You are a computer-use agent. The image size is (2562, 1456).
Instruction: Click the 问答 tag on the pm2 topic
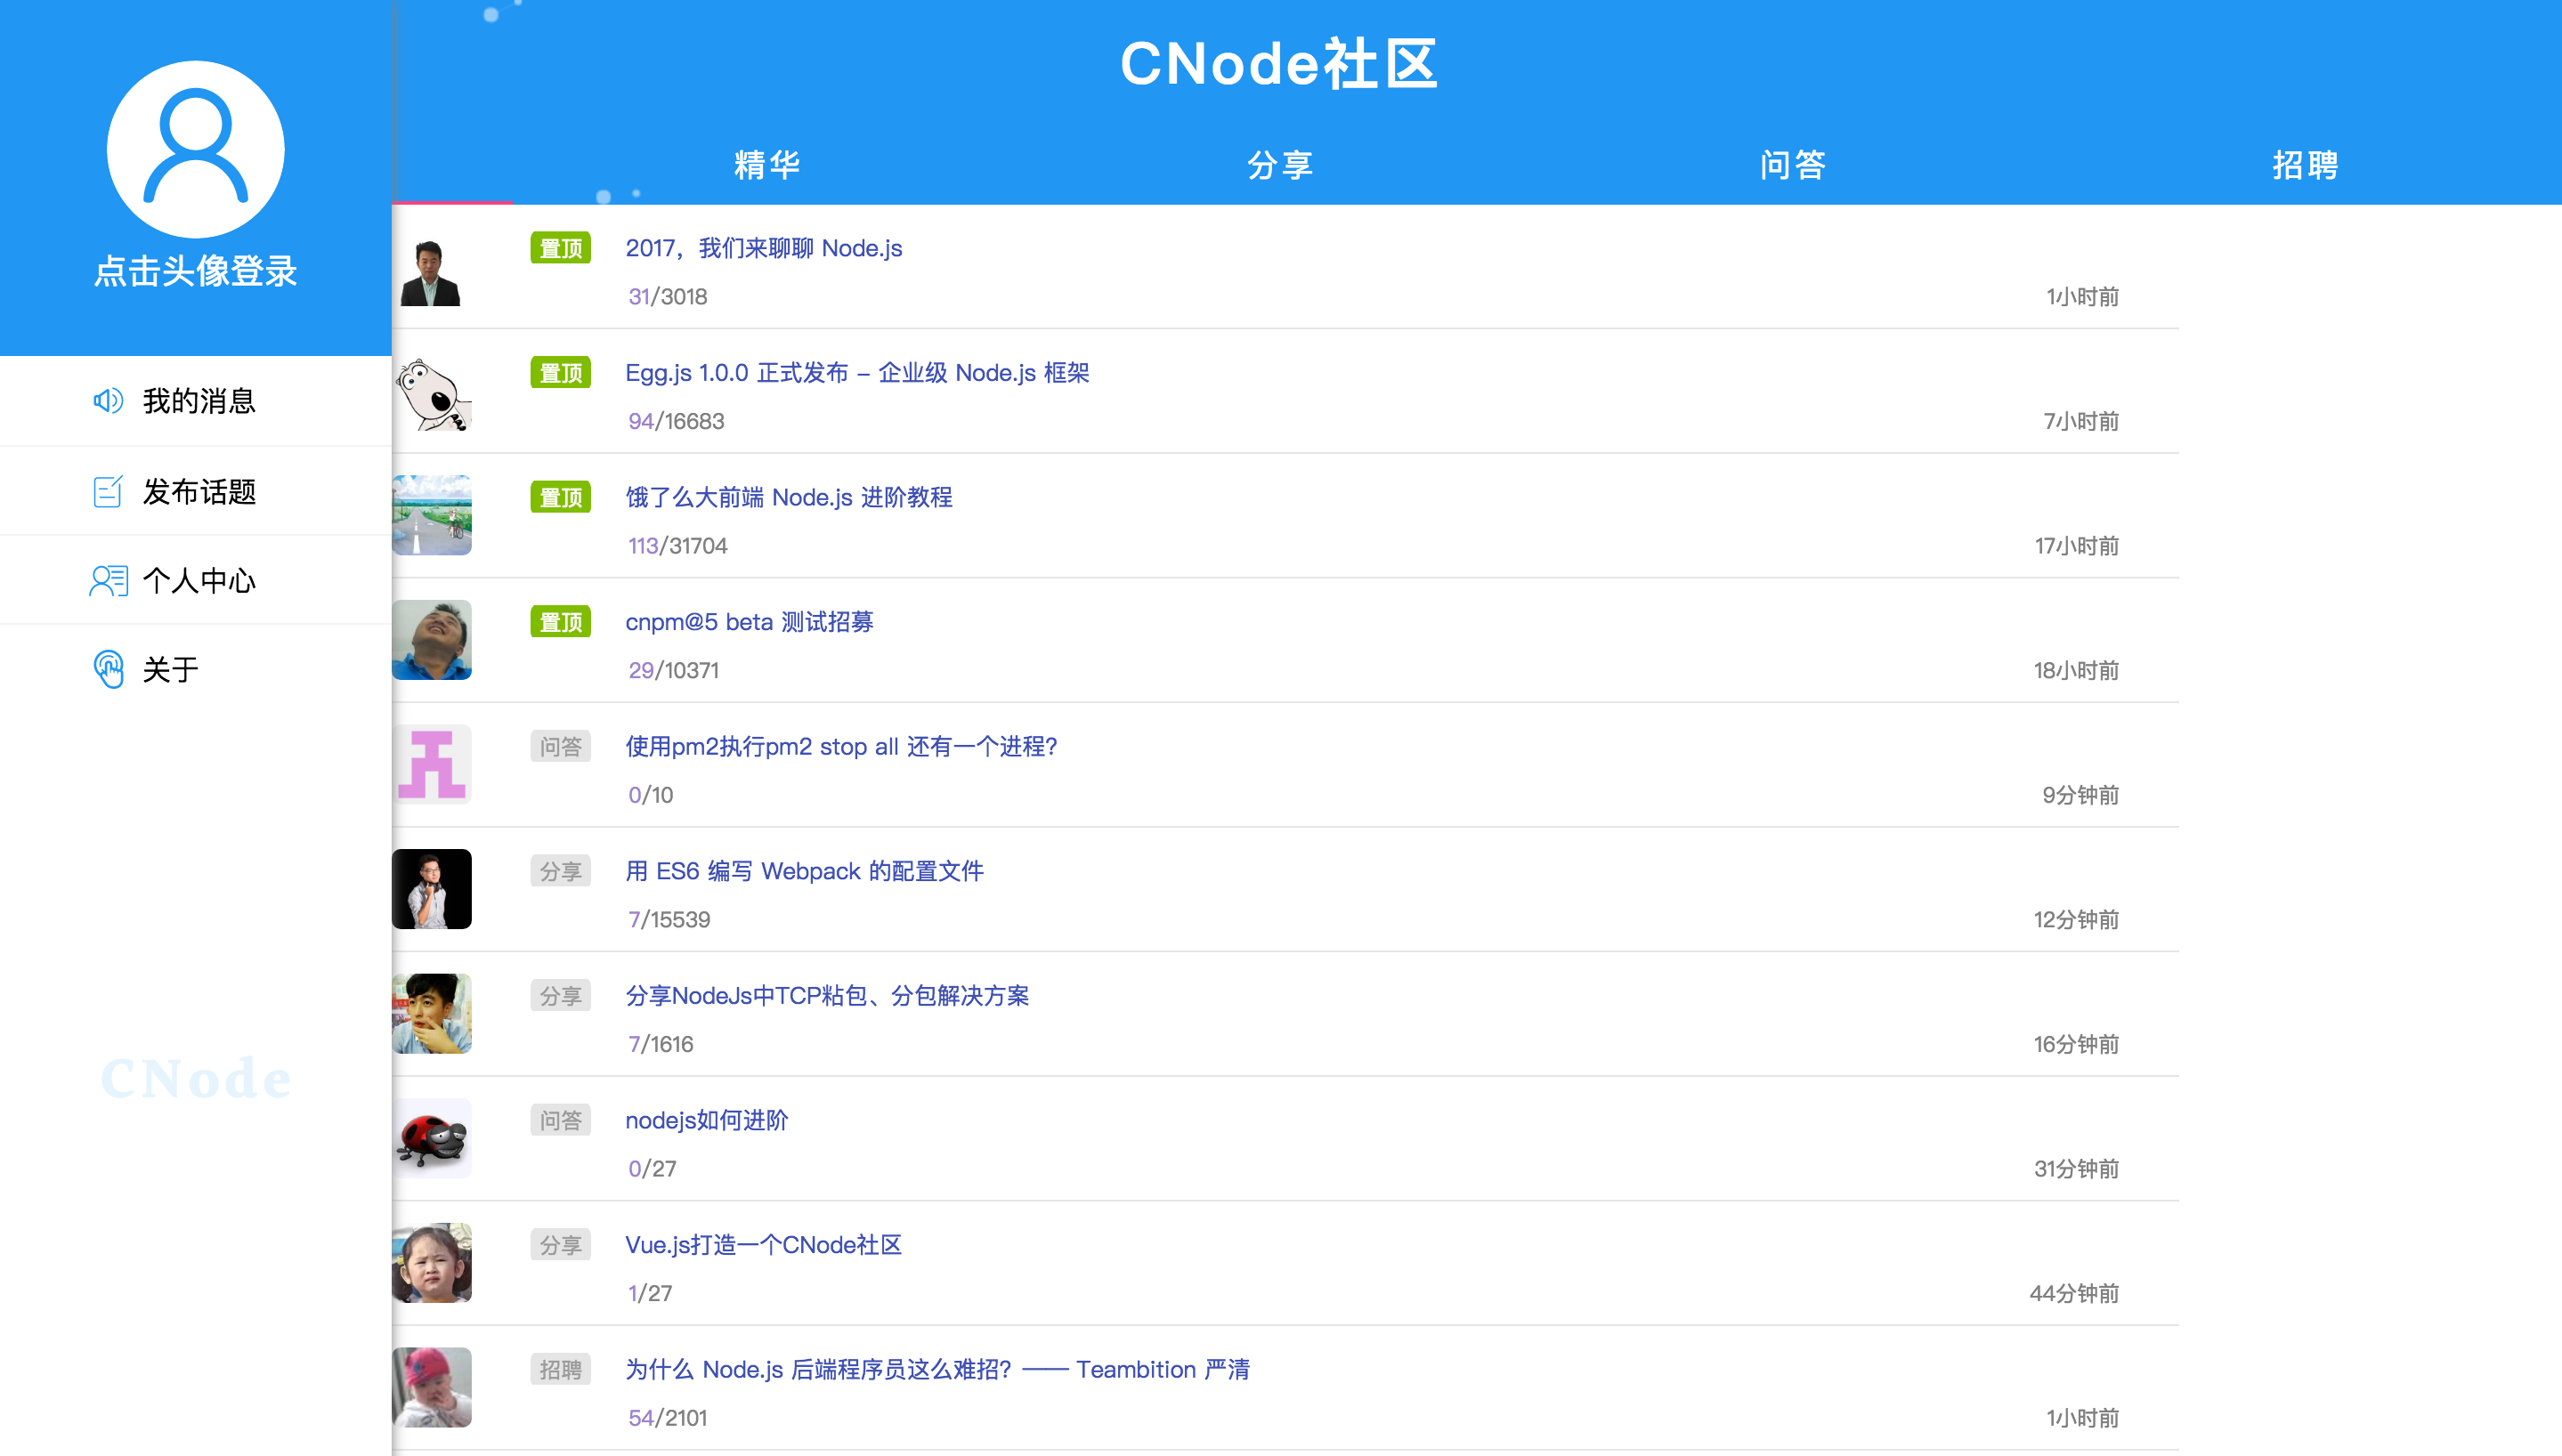pyautogui.click(x=560, y=746)
